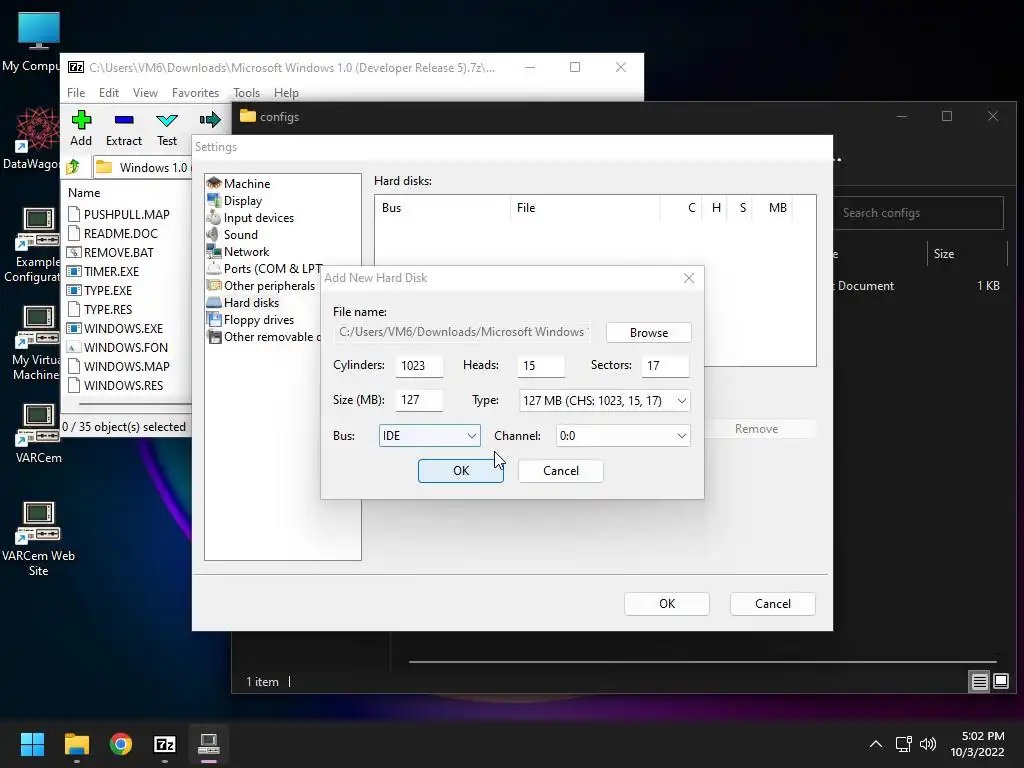The height and width of the screenshot is (768, 1024).
Task: Click the volume speaker tray icon
Action: pos(927,744)
